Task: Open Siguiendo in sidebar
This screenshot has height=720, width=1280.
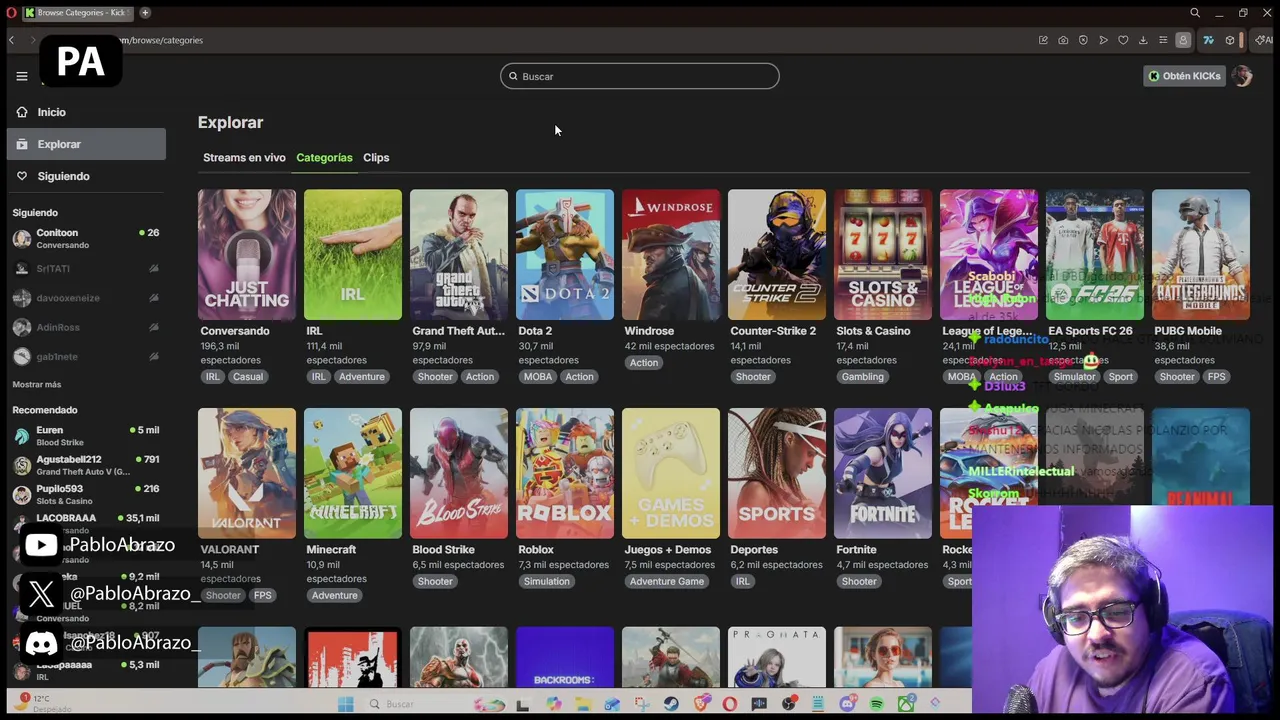Action: (x=86, y=176)
